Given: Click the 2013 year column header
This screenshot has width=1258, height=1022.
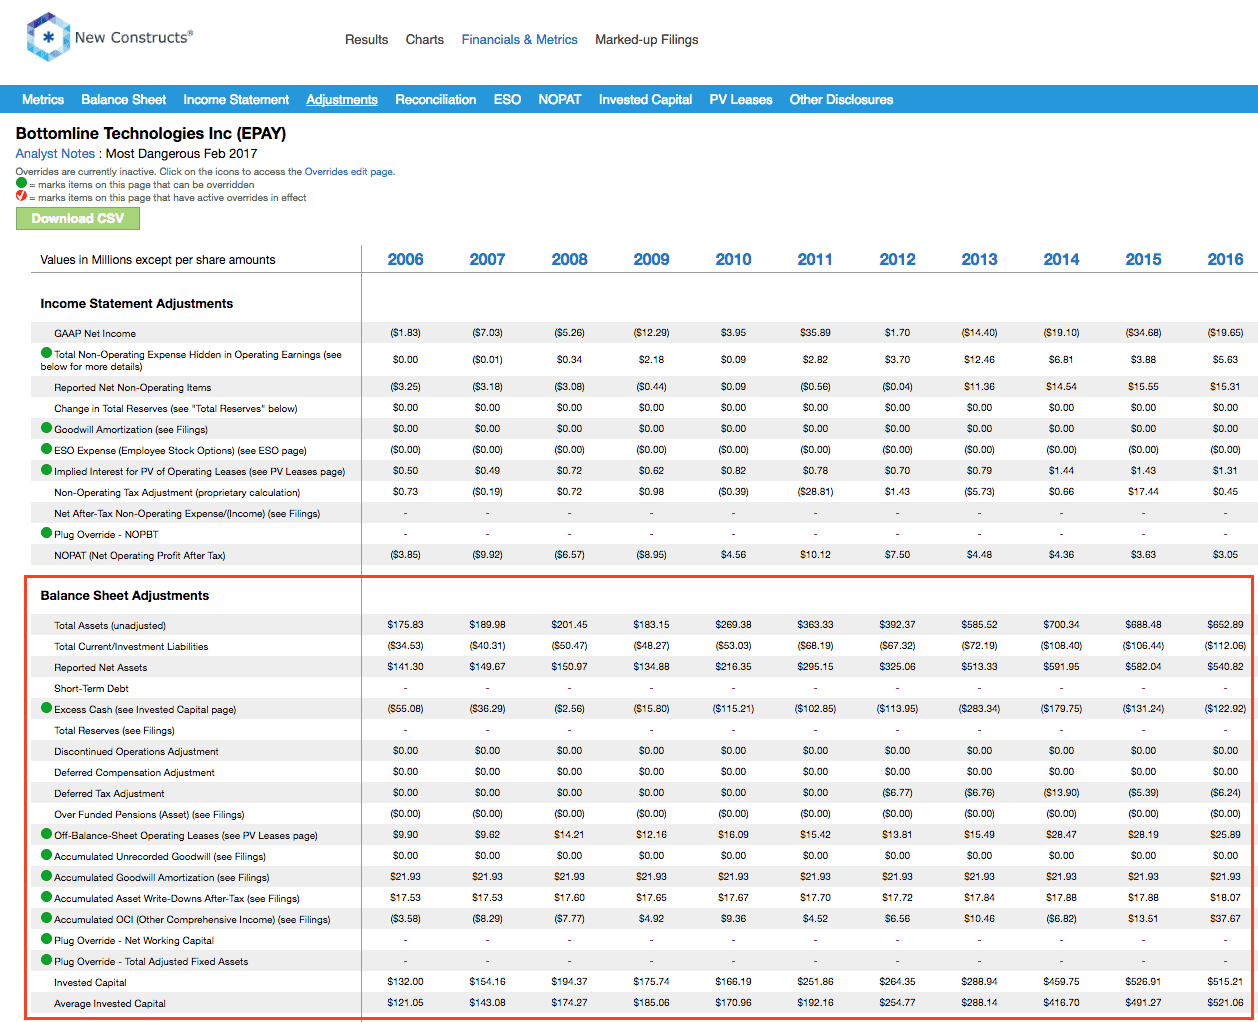Looking at the screenshot, I should coord(980,259).
